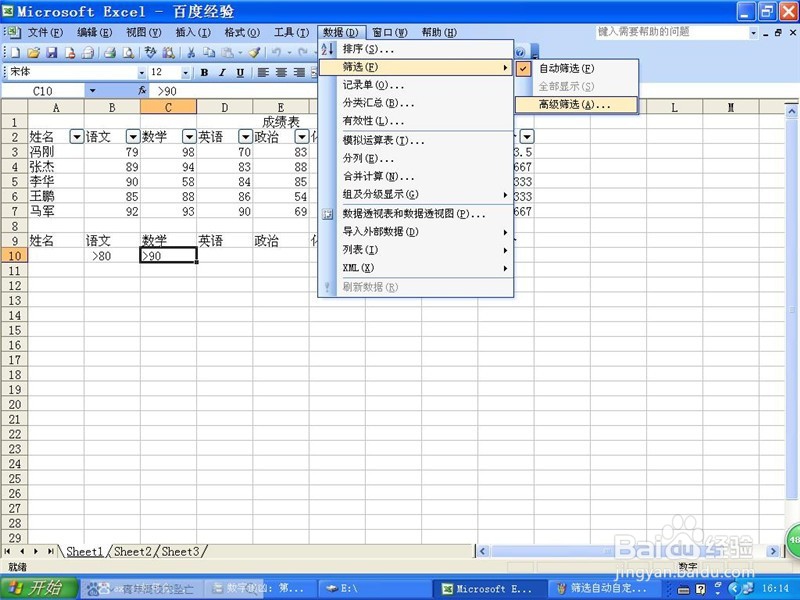Open the font name dropdown for 宋体
Viewport: 800px width, 600px height.
point(141,72)
